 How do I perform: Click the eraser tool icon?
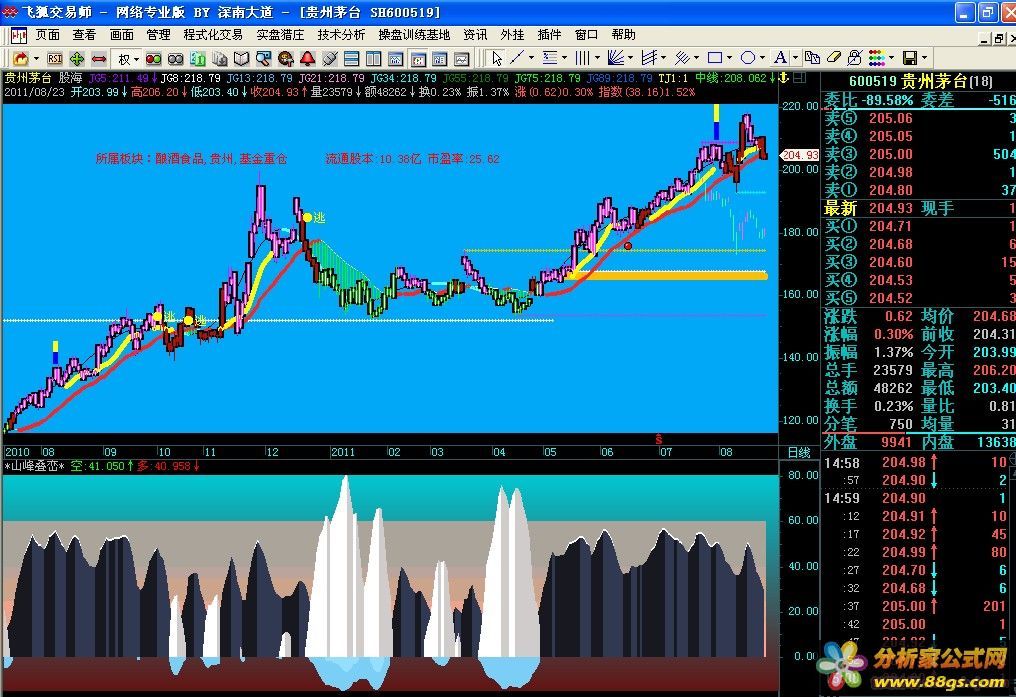(833, 58)
